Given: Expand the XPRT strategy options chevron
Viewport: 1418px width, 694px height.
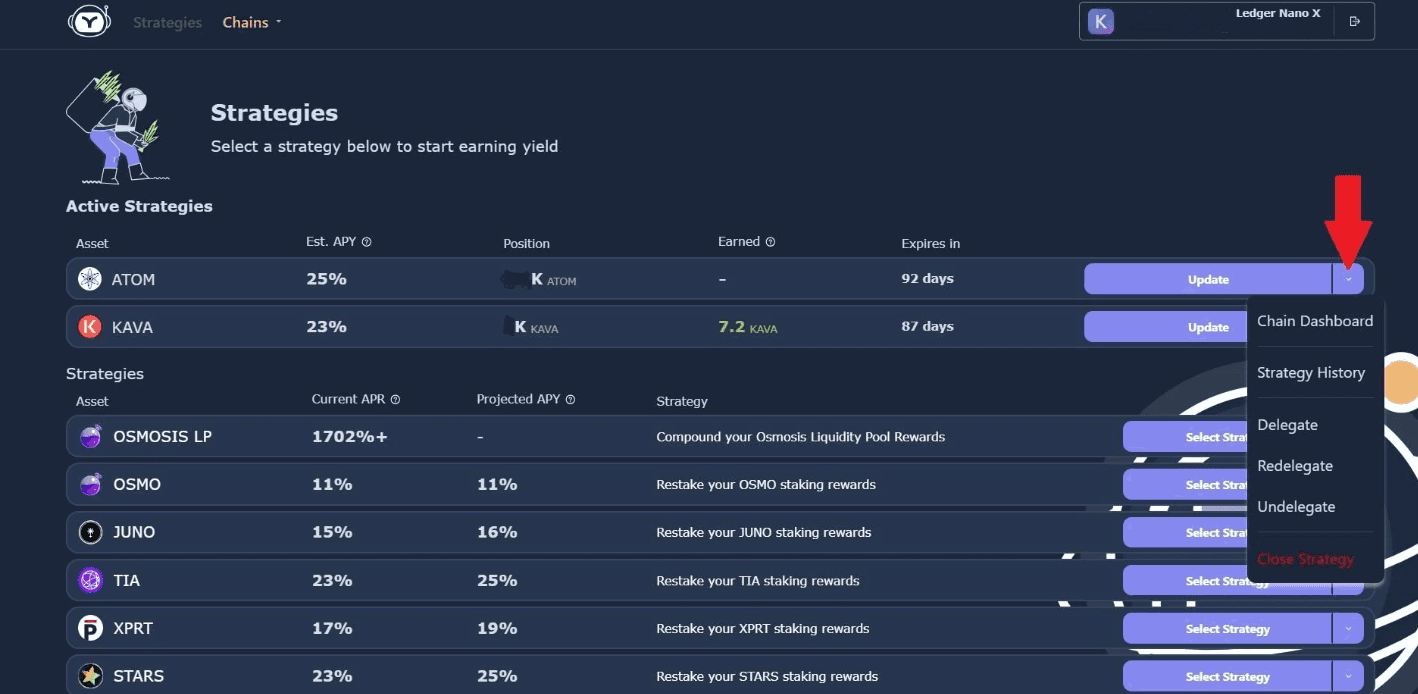Looking at the screenshot, I should (x=1348, y=628).
